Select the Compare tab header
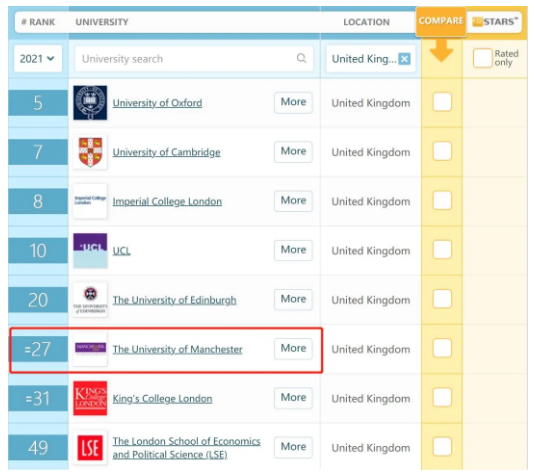 441,21
